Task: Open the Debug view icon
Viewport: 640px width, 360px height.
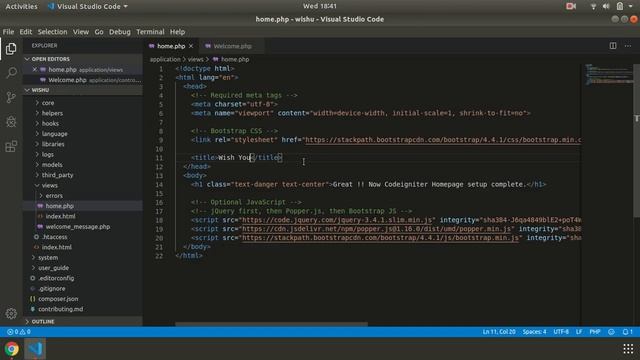Action: click(11, 122)
